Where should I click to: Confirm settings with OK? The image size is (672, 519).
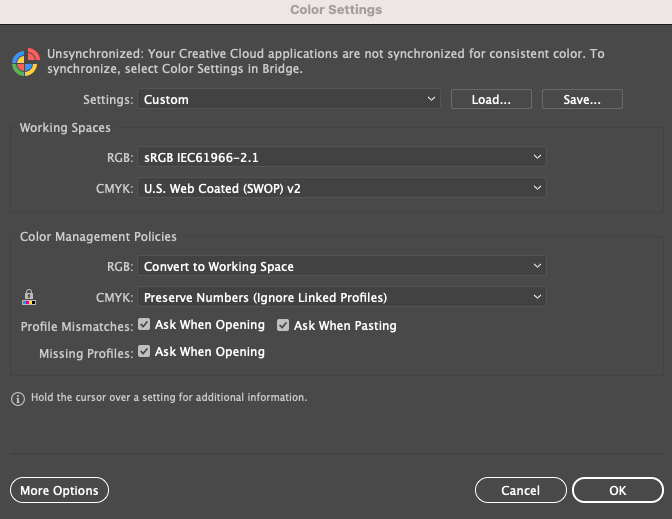click(x=618, y=490)
